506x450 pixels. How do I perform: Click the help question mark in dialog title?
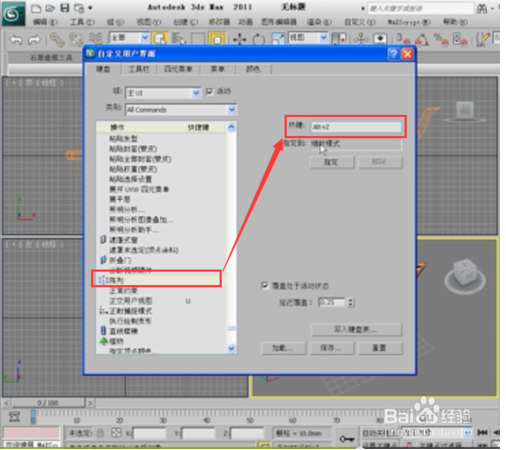point(393,54)
